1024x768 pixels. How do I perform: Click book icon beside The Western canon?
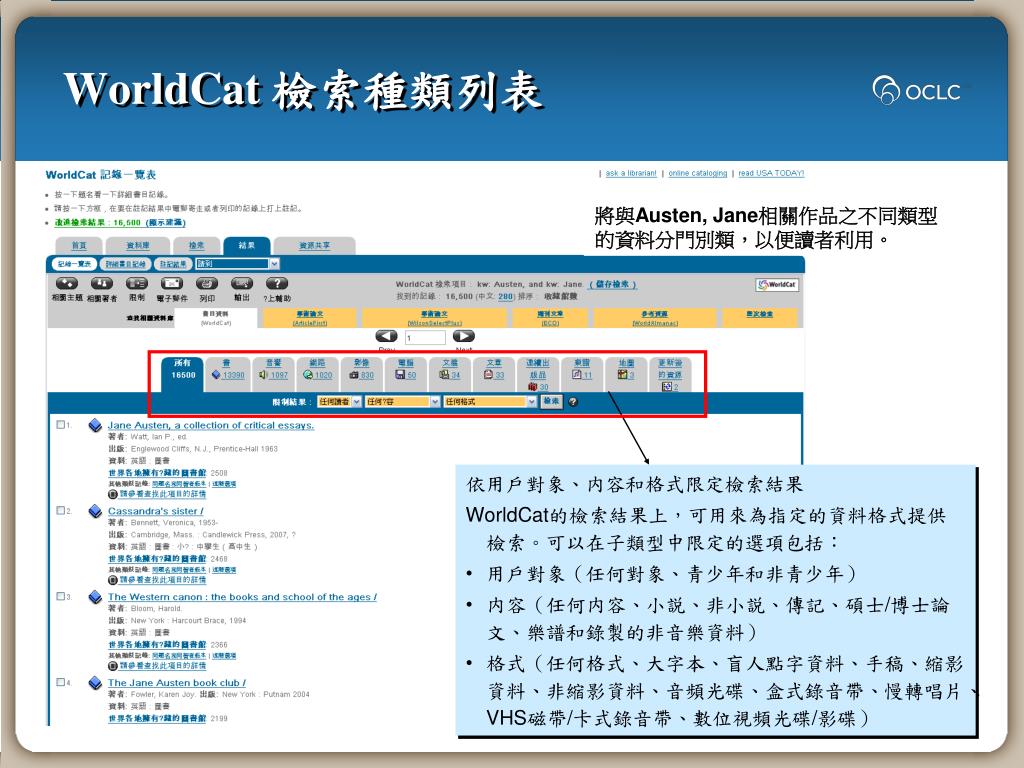[95, 597]
